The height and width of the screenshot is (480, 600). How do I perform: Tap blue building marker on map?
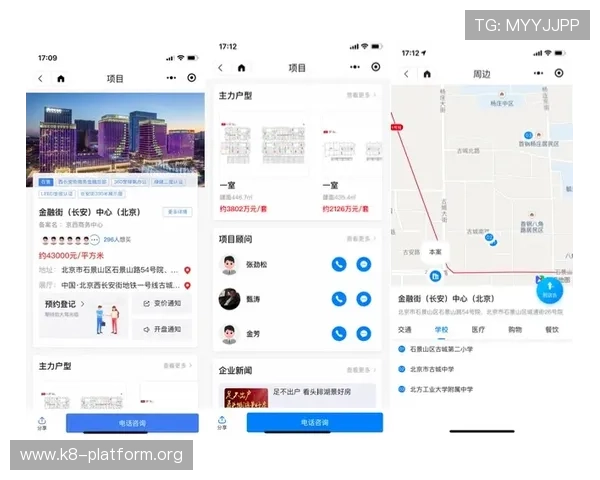pyautogui.click(x=435, y=276)
